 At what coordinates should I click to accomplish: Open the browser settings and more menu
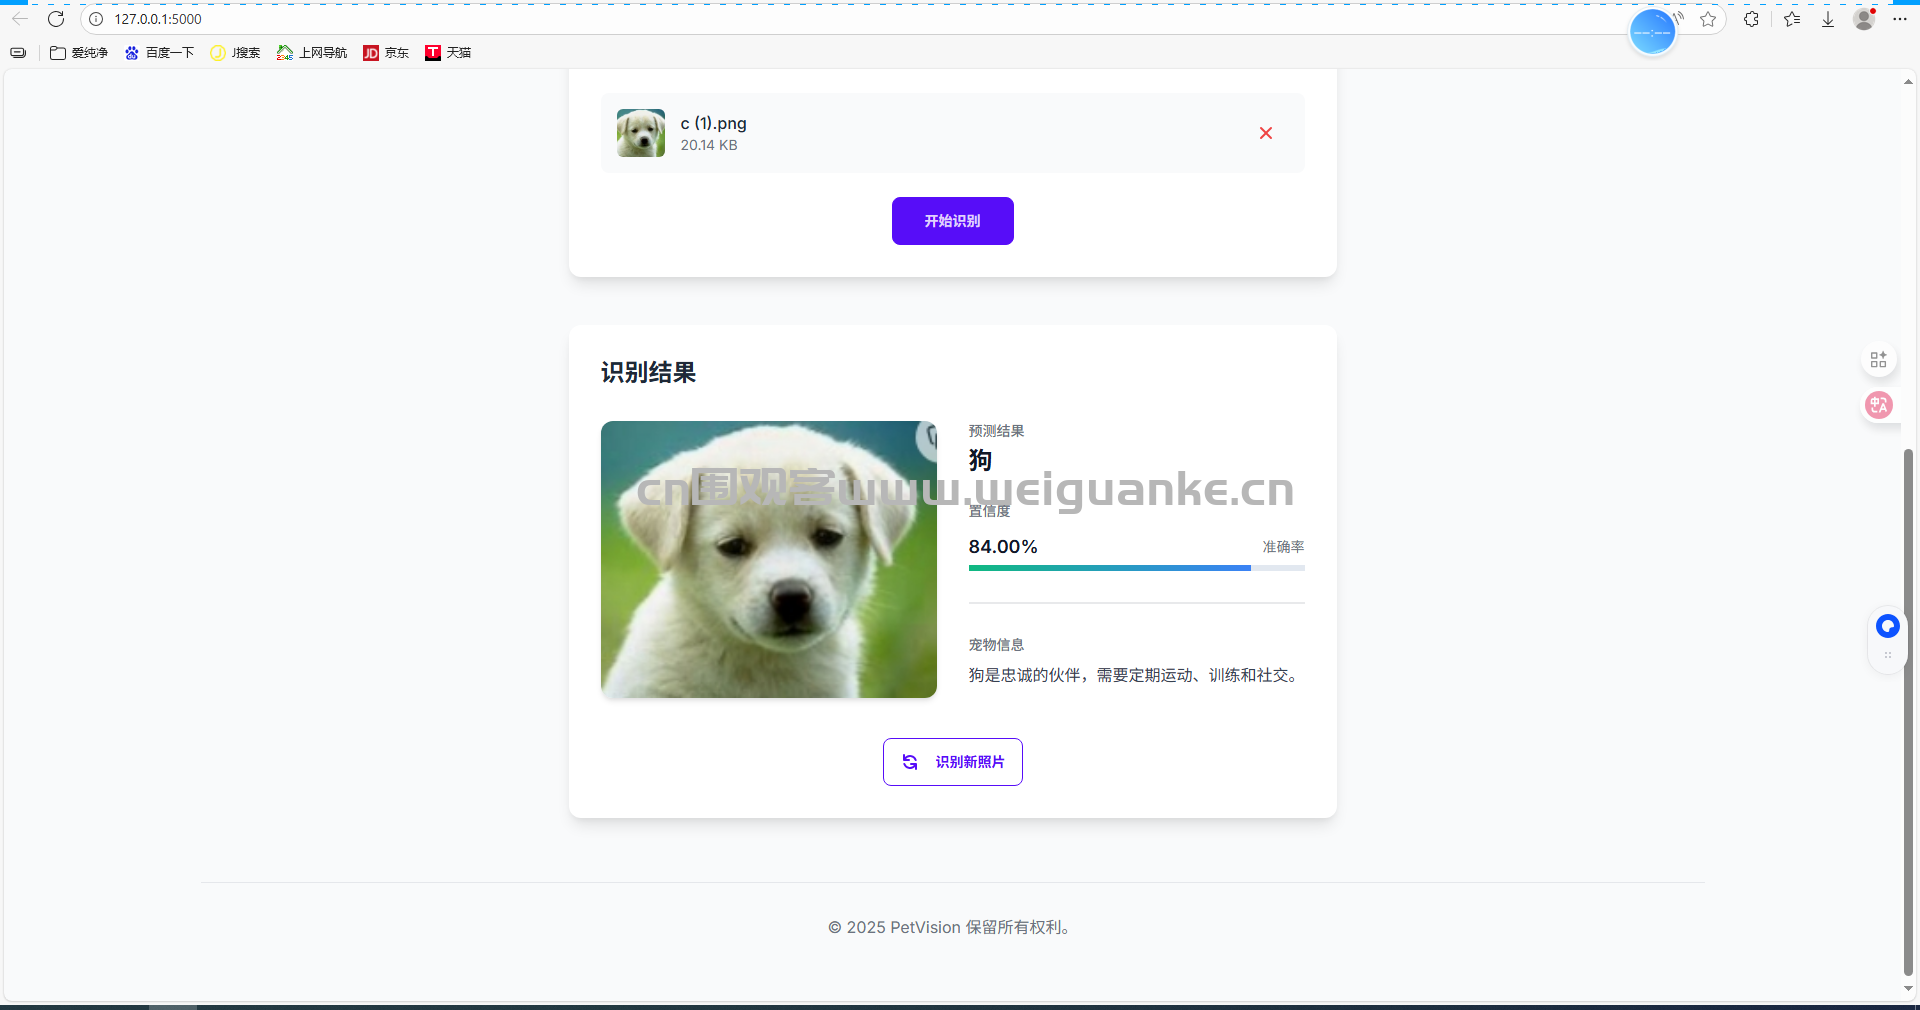click(1900, 19)
